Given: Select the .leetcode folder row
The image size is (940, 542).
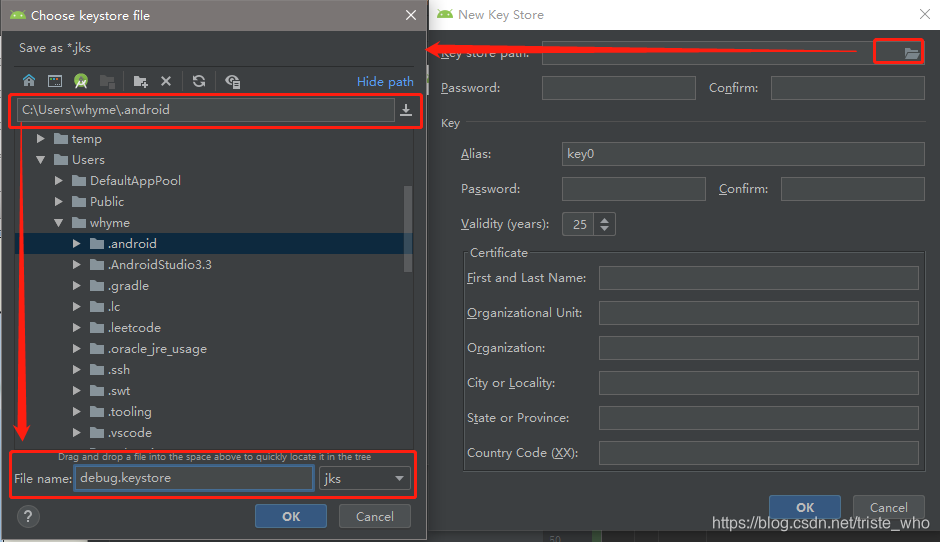Looking at the screenshot, I should tap(213, 327).
